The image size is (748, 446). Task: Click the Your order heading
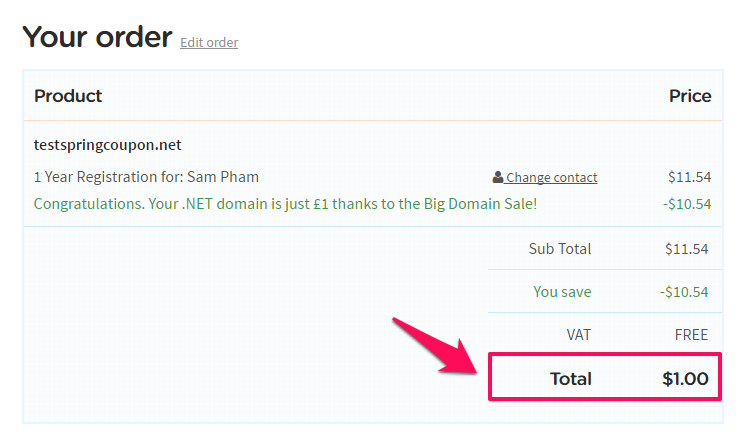97,37
